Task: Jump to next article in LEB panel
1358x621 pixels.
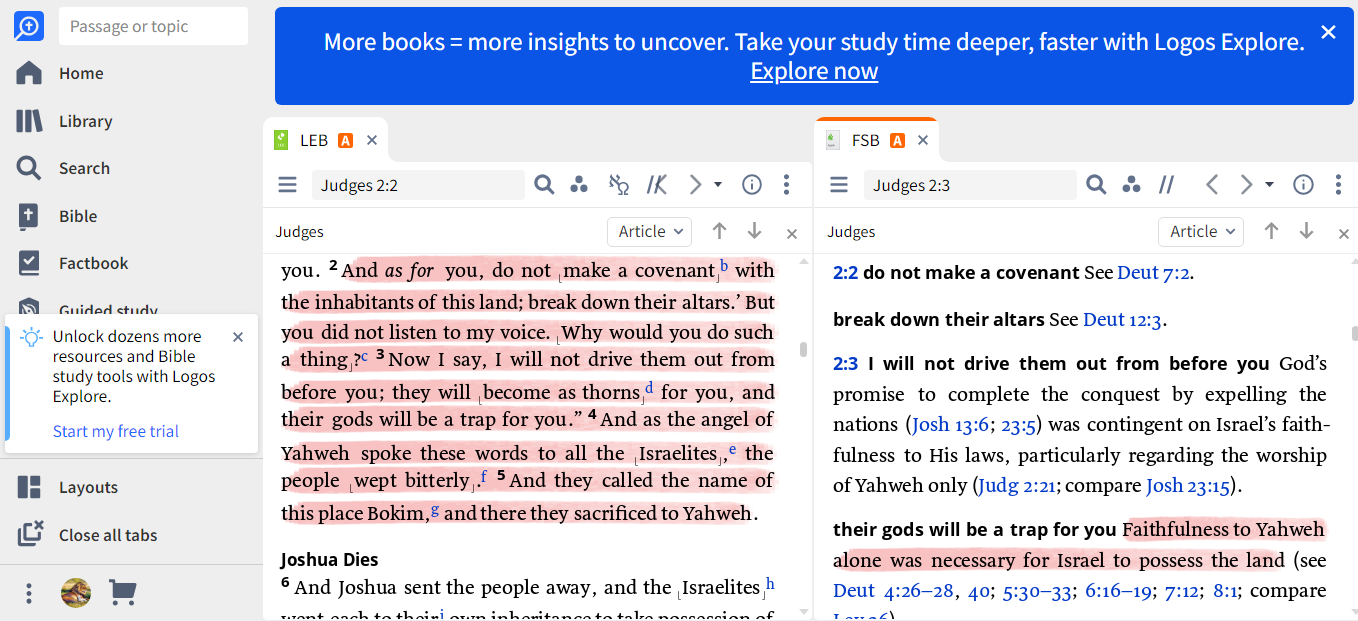Action: (755, 231)
